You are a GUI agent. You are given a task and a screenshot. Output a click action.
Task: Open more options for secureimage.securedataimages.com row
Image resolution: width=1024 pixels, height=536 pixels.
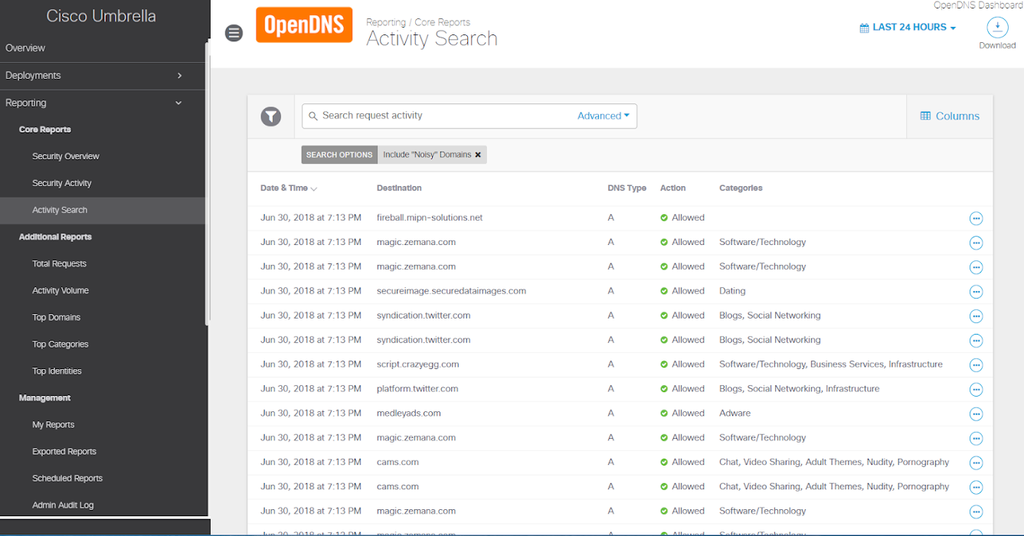(976, 292)
